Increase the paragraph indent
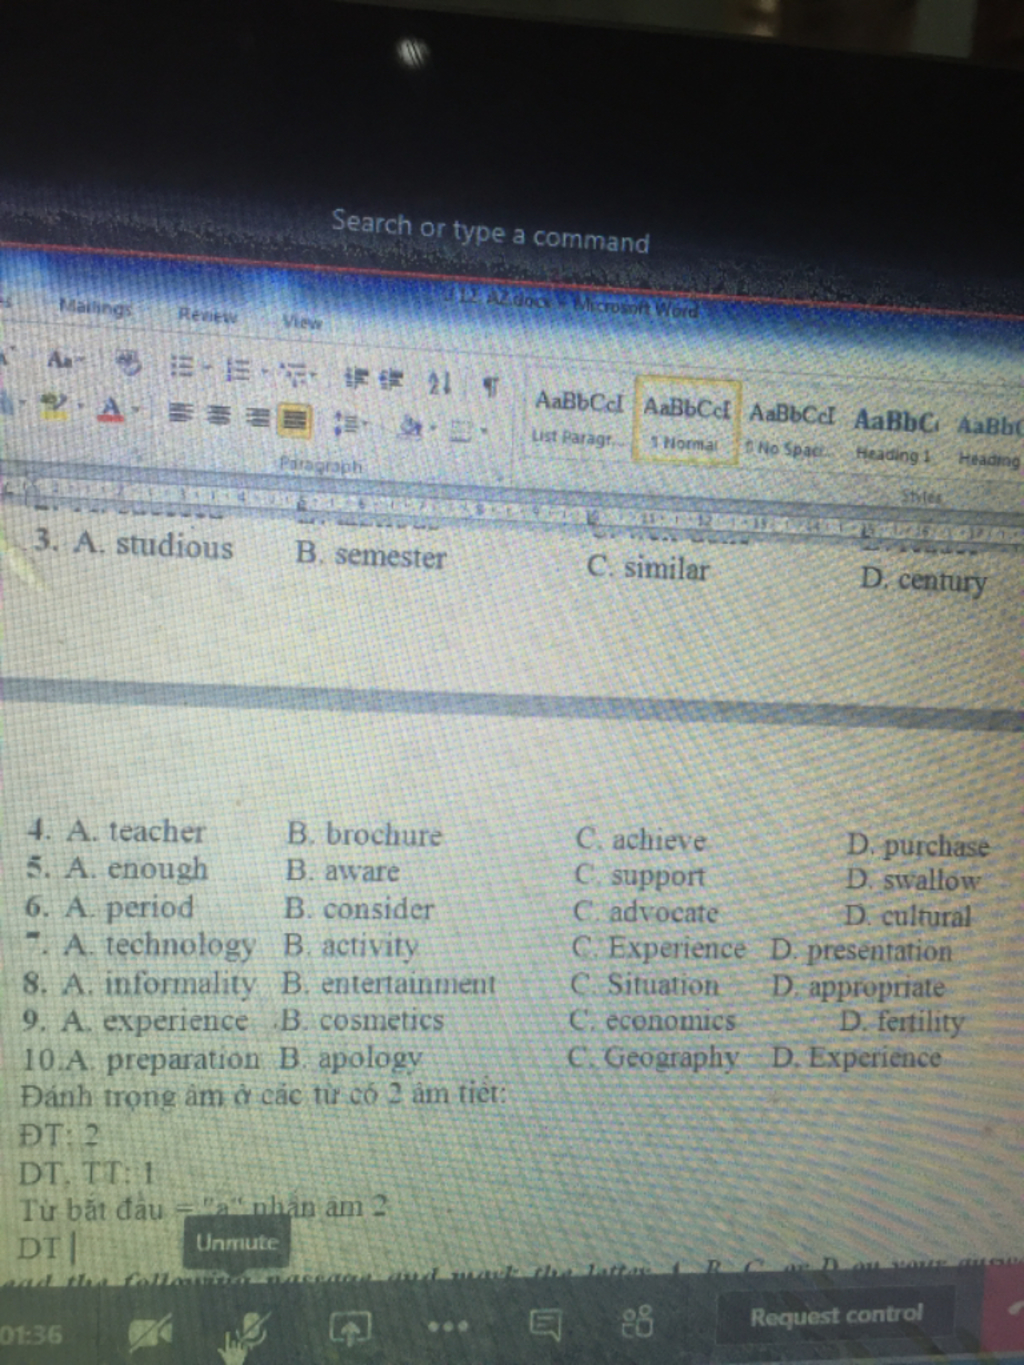 (391, 379)
